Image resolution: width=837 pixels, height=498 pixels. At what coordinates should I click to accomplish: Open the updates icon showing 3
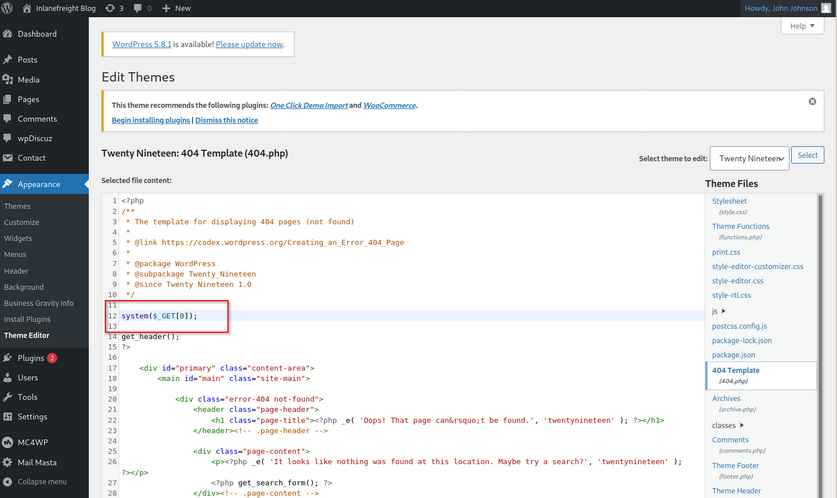click(x=114, y=8)
